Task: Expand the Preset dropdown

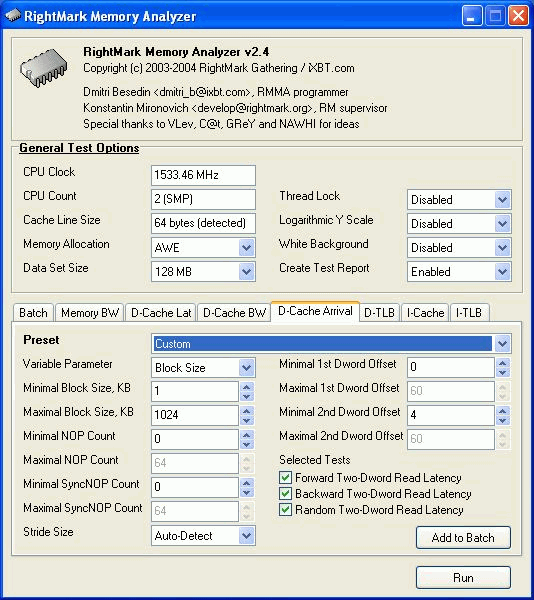Action: 503,344
